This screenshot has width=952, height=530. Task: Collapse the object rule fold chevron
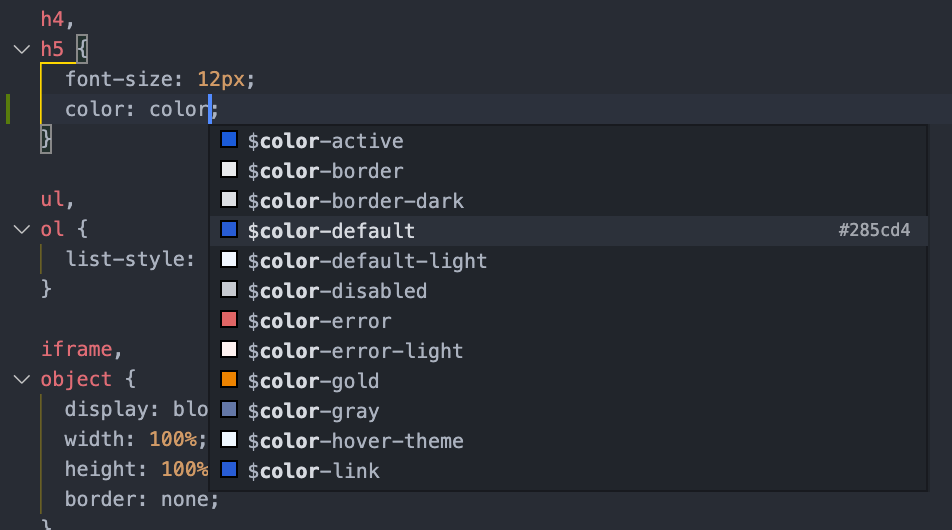coord(21,379)
